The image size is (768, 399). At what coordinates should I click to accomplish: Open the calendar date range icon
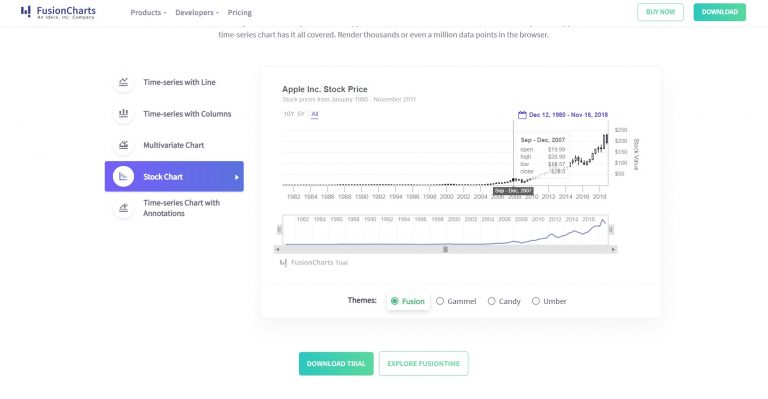click(x=522, y=115)
